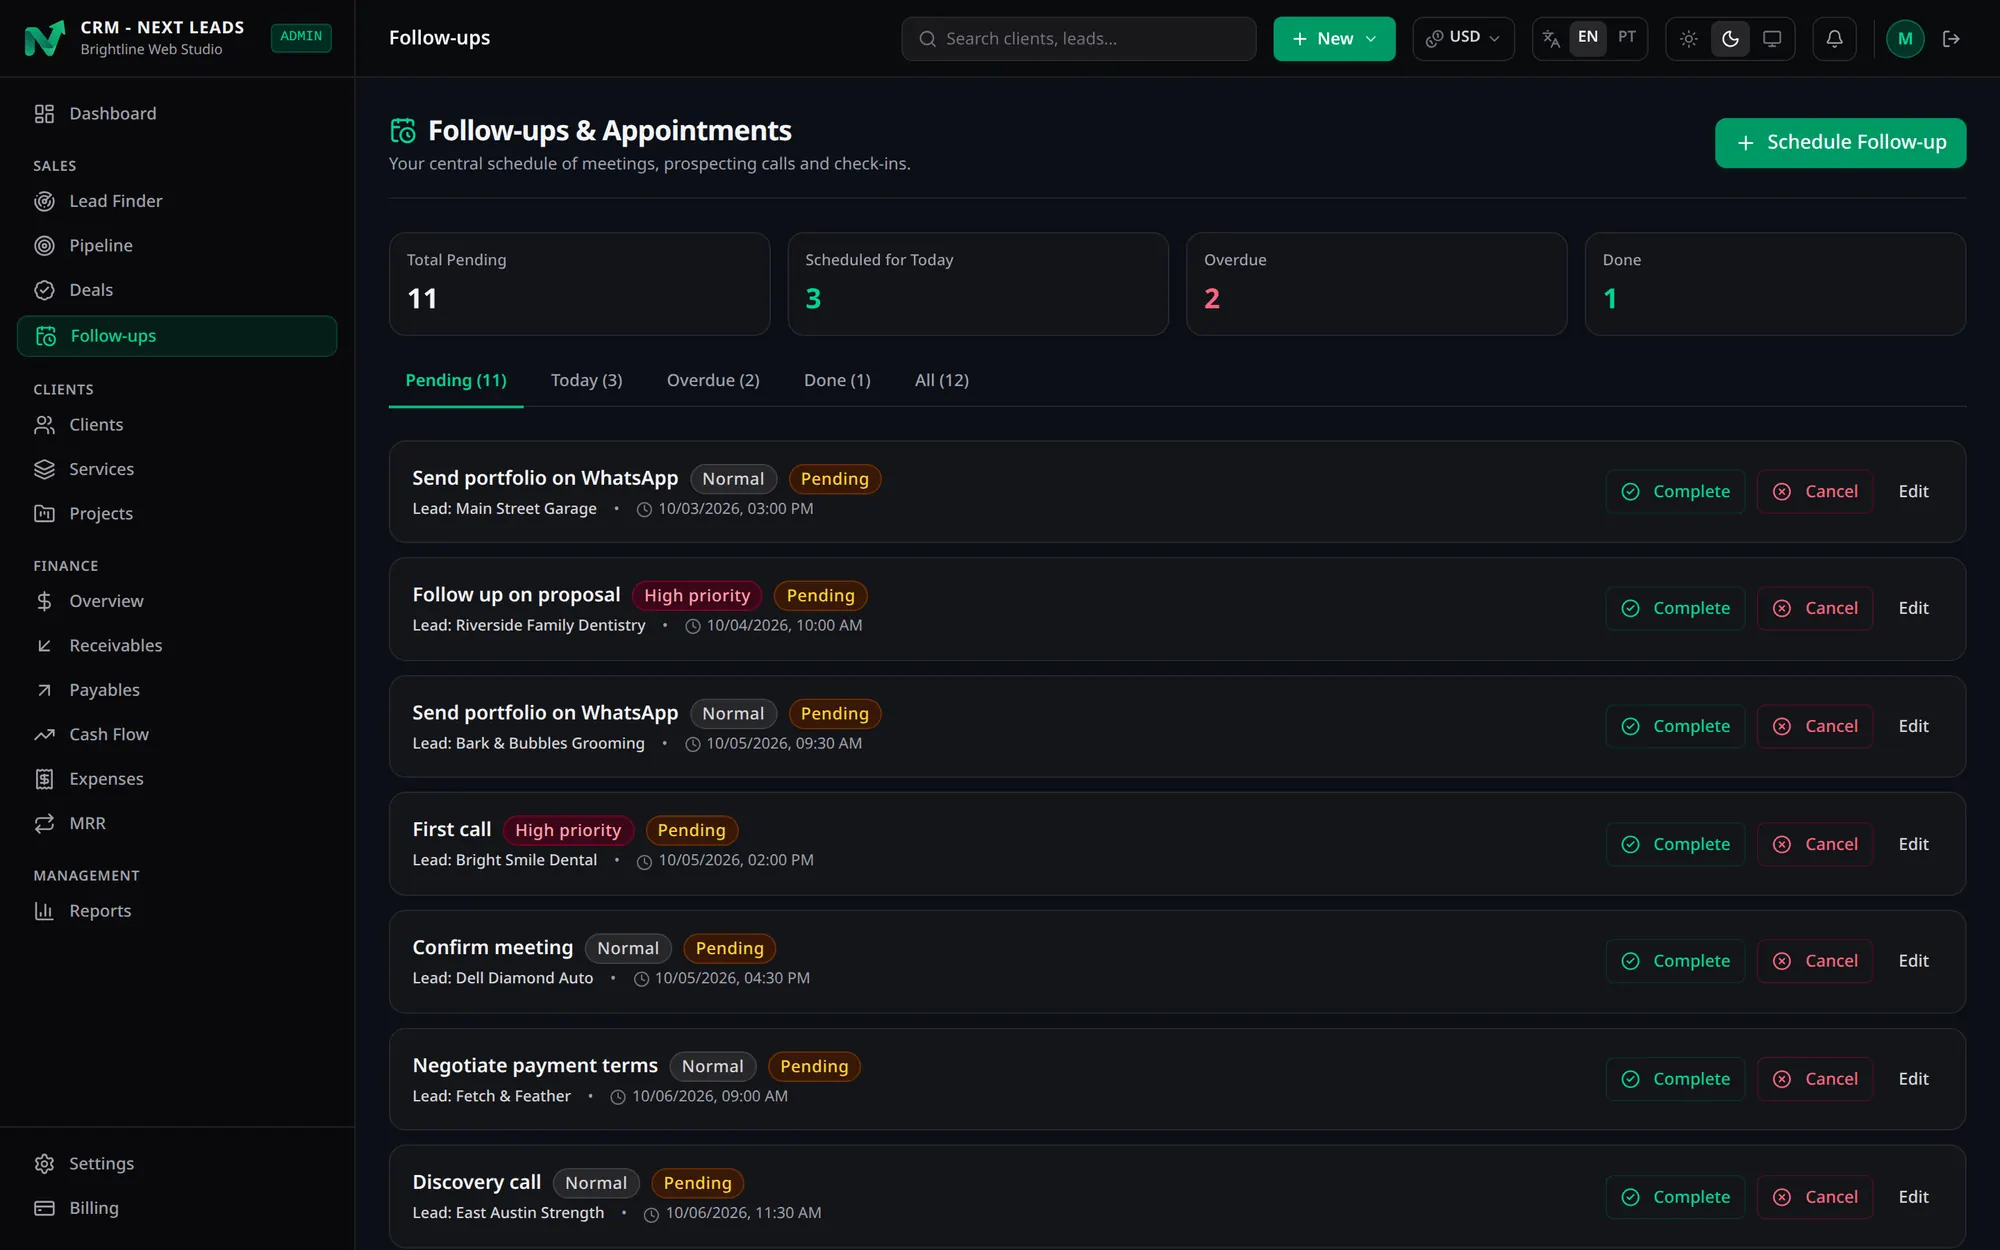Click the Overdue stat card

click(x=1376, y=284)
